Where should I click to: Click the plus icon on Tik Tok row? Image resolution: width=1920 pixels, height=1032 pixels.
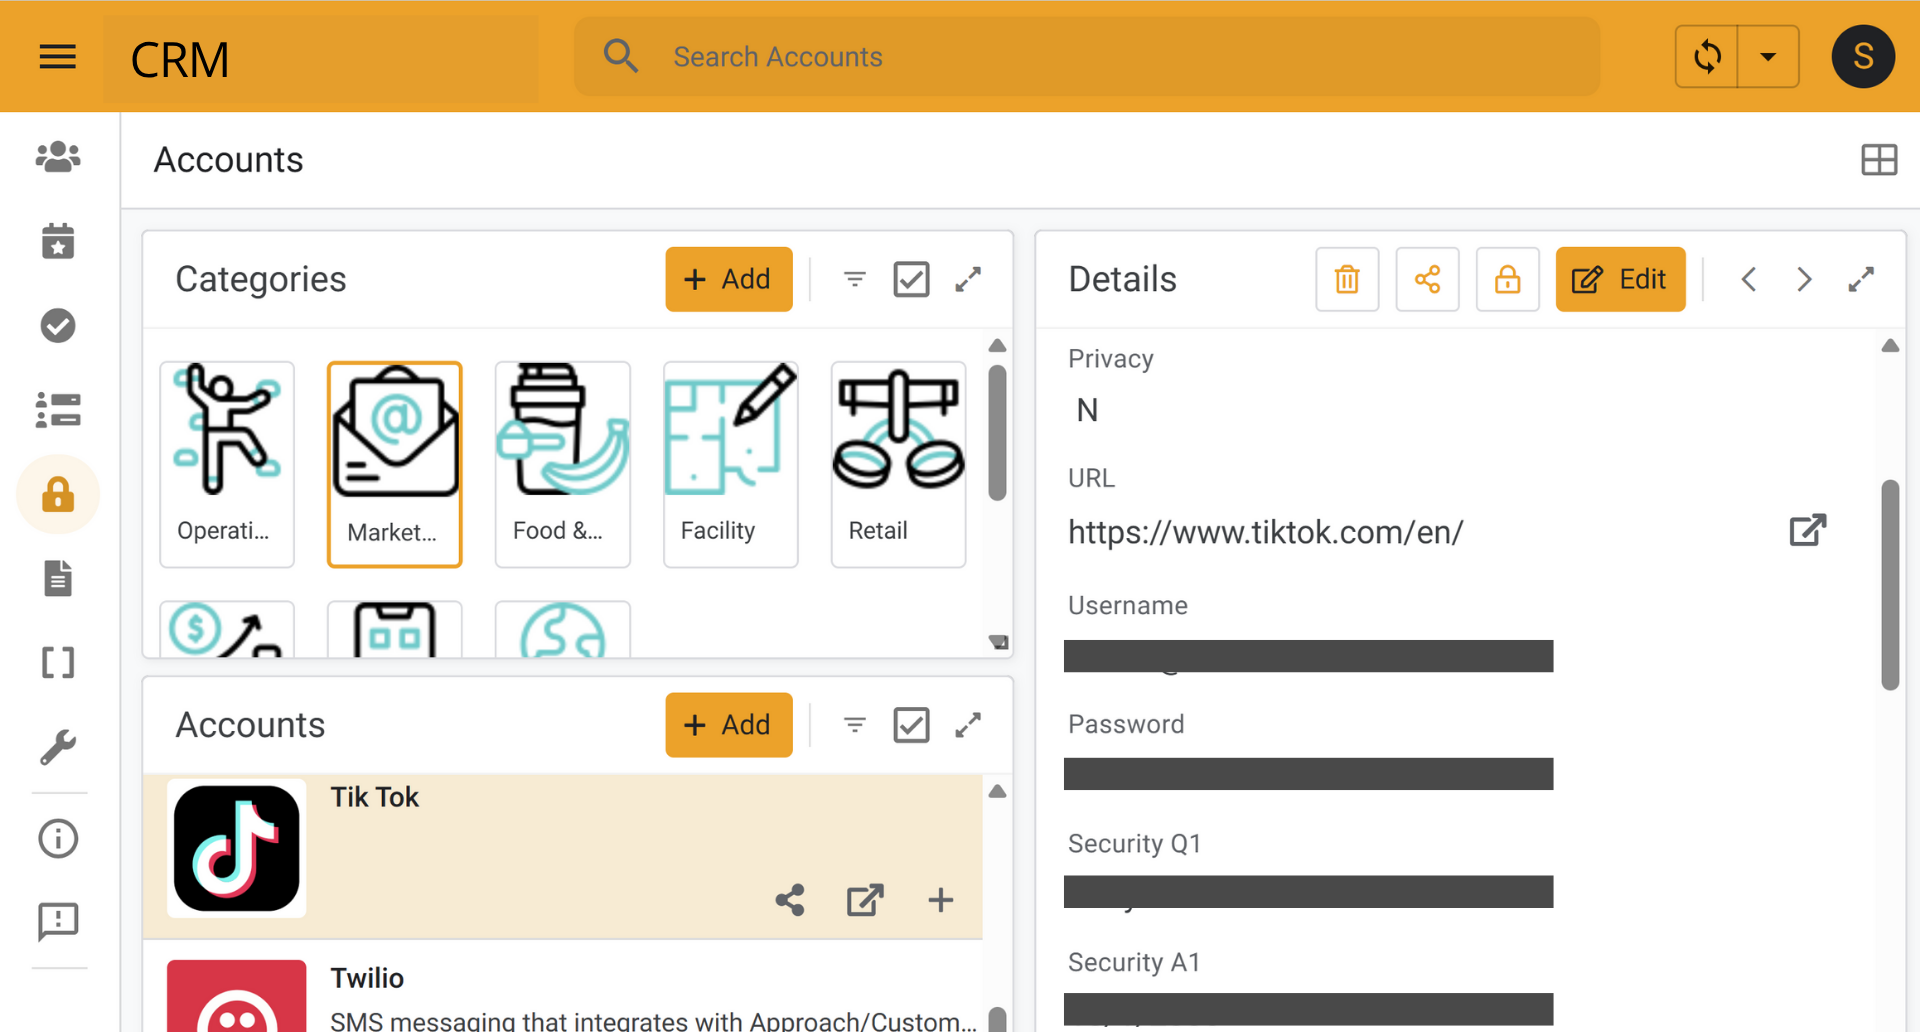[940, 900]
